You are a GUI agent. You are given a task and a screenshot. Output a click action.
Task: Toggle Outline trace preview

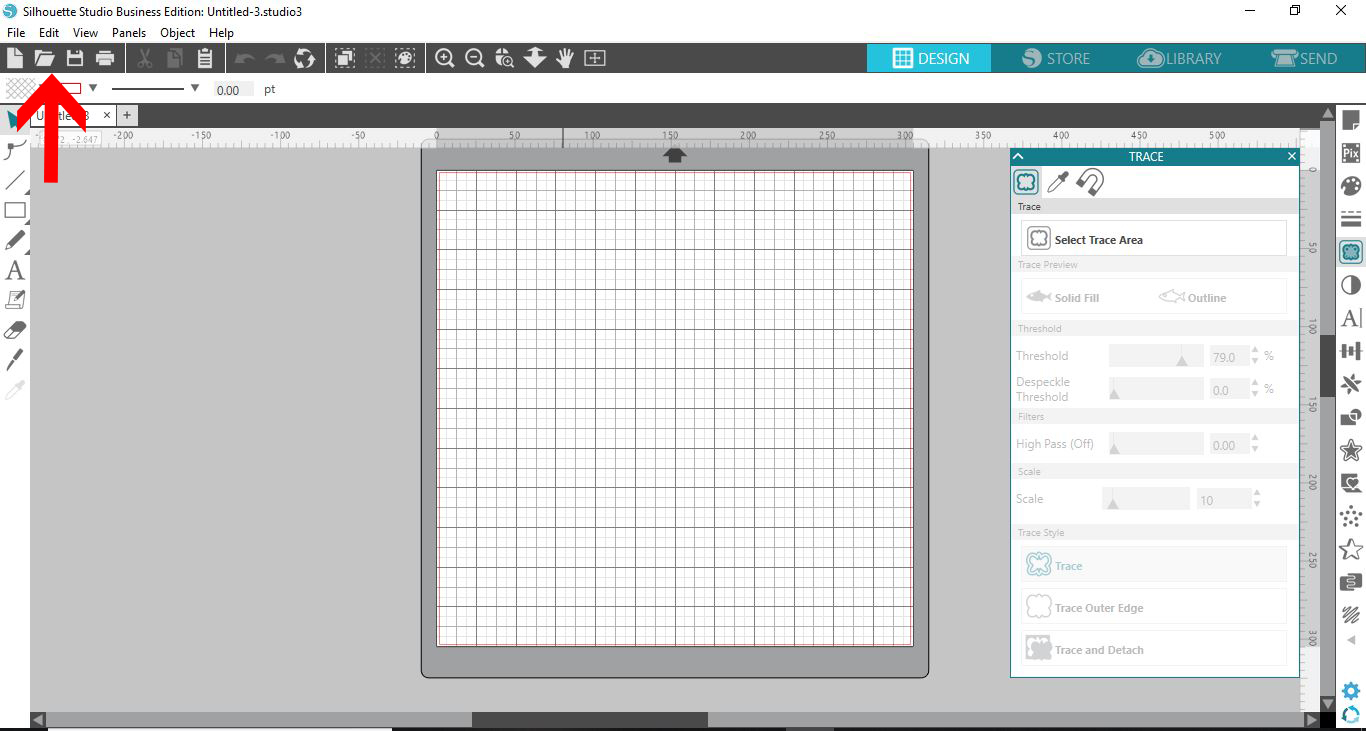click(1192, 298)
